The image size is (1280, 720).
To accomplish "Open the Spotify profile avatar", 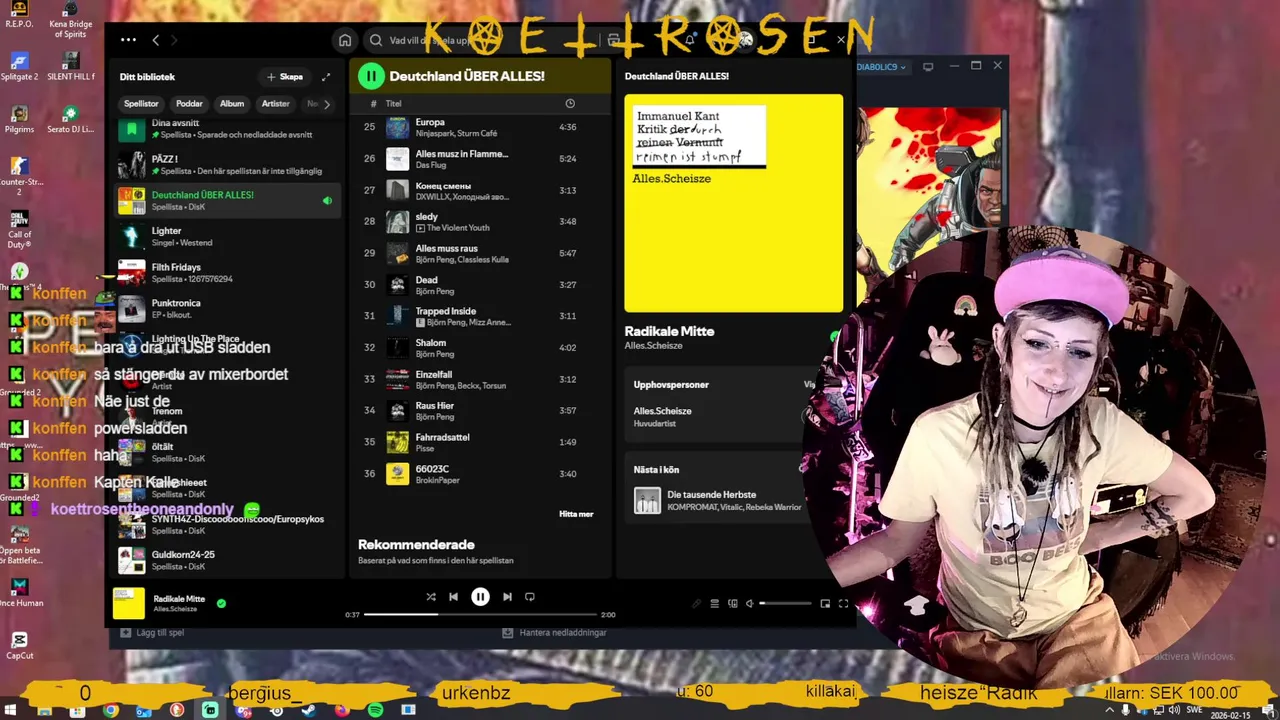I will click(x=745, y=40).
